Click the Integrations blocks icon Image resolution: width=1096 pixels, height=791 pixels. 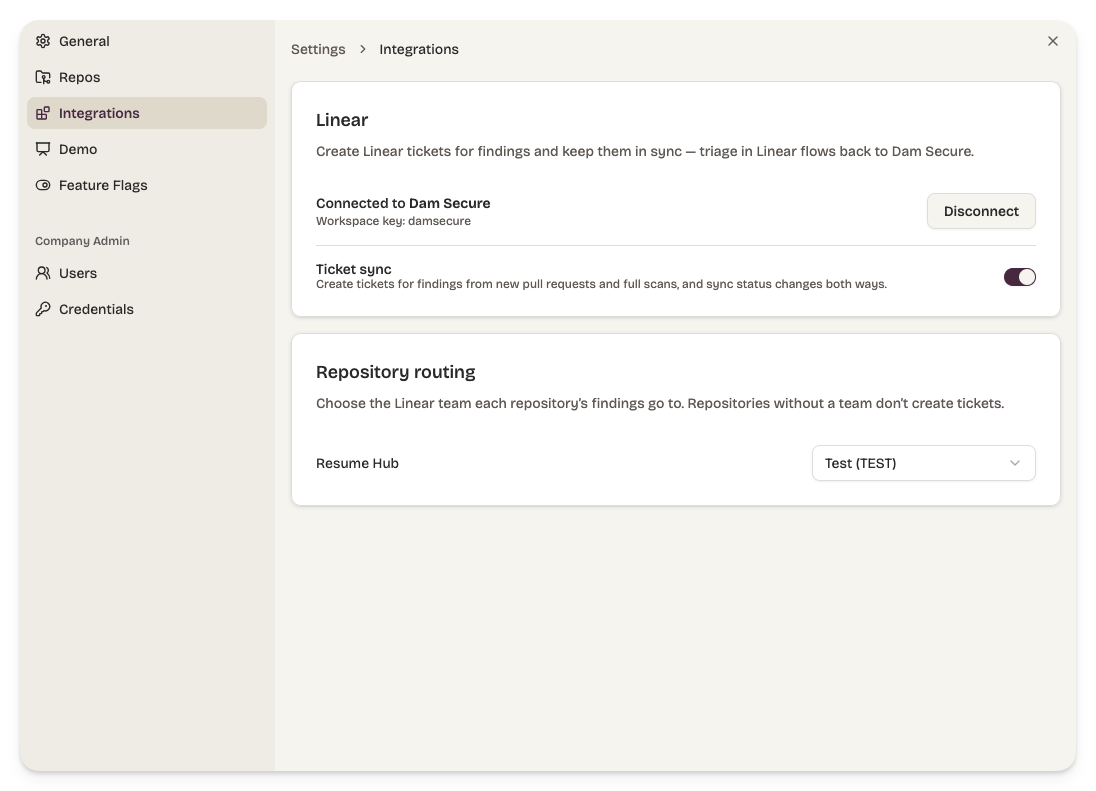tap(43, 113)
